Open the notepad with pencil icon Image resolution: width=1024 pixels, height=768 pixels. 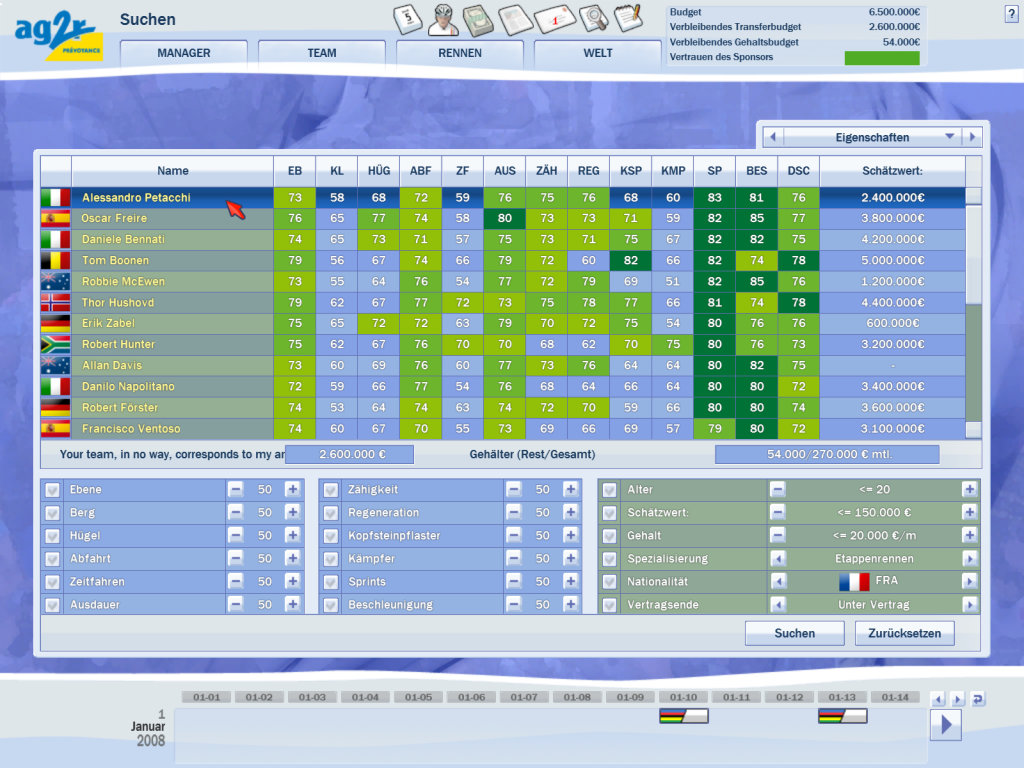627,18
